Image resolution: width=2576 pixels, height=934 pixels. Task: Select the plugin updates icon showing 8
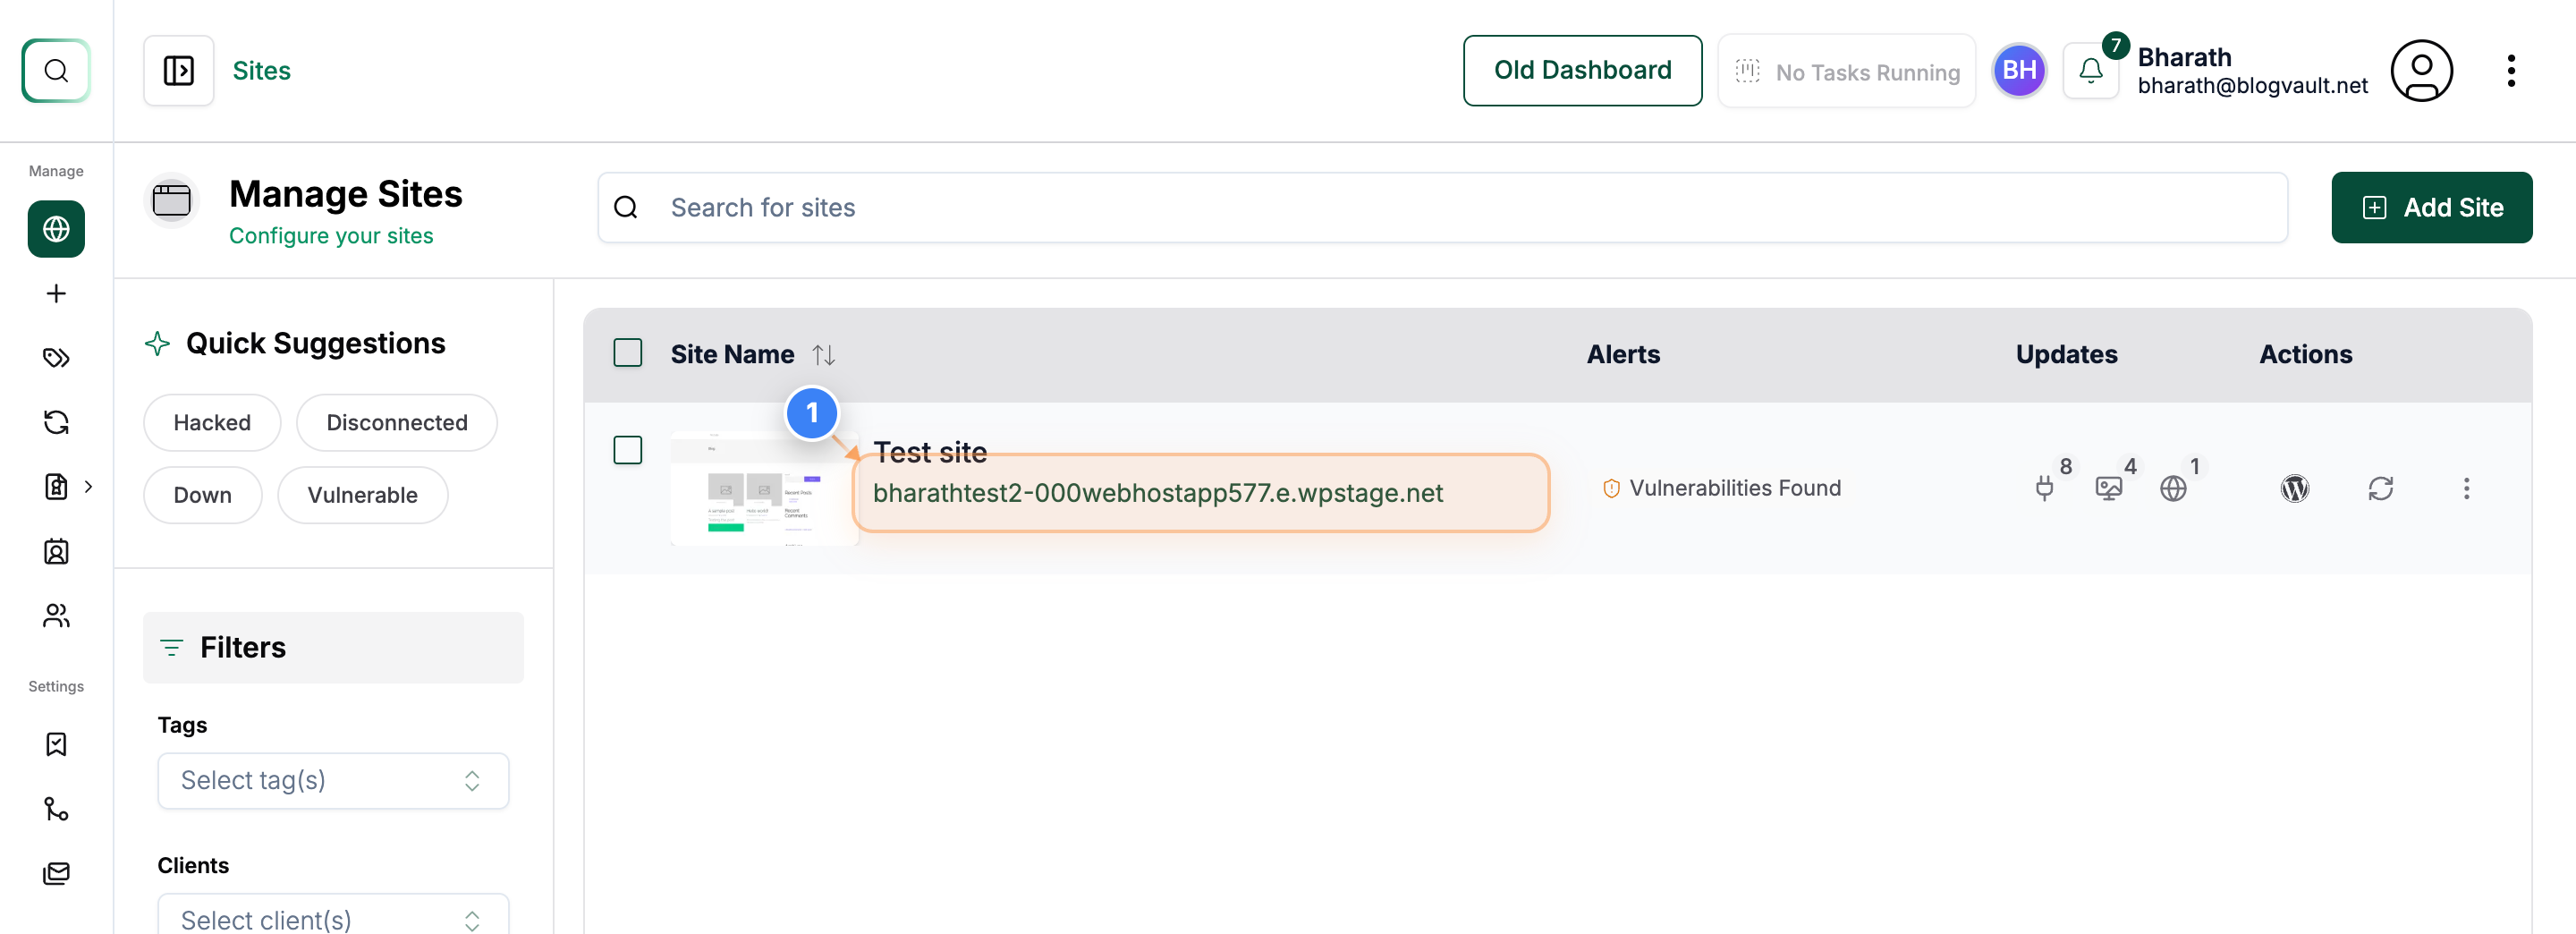pyautogui.click(x=2046, y=489)
